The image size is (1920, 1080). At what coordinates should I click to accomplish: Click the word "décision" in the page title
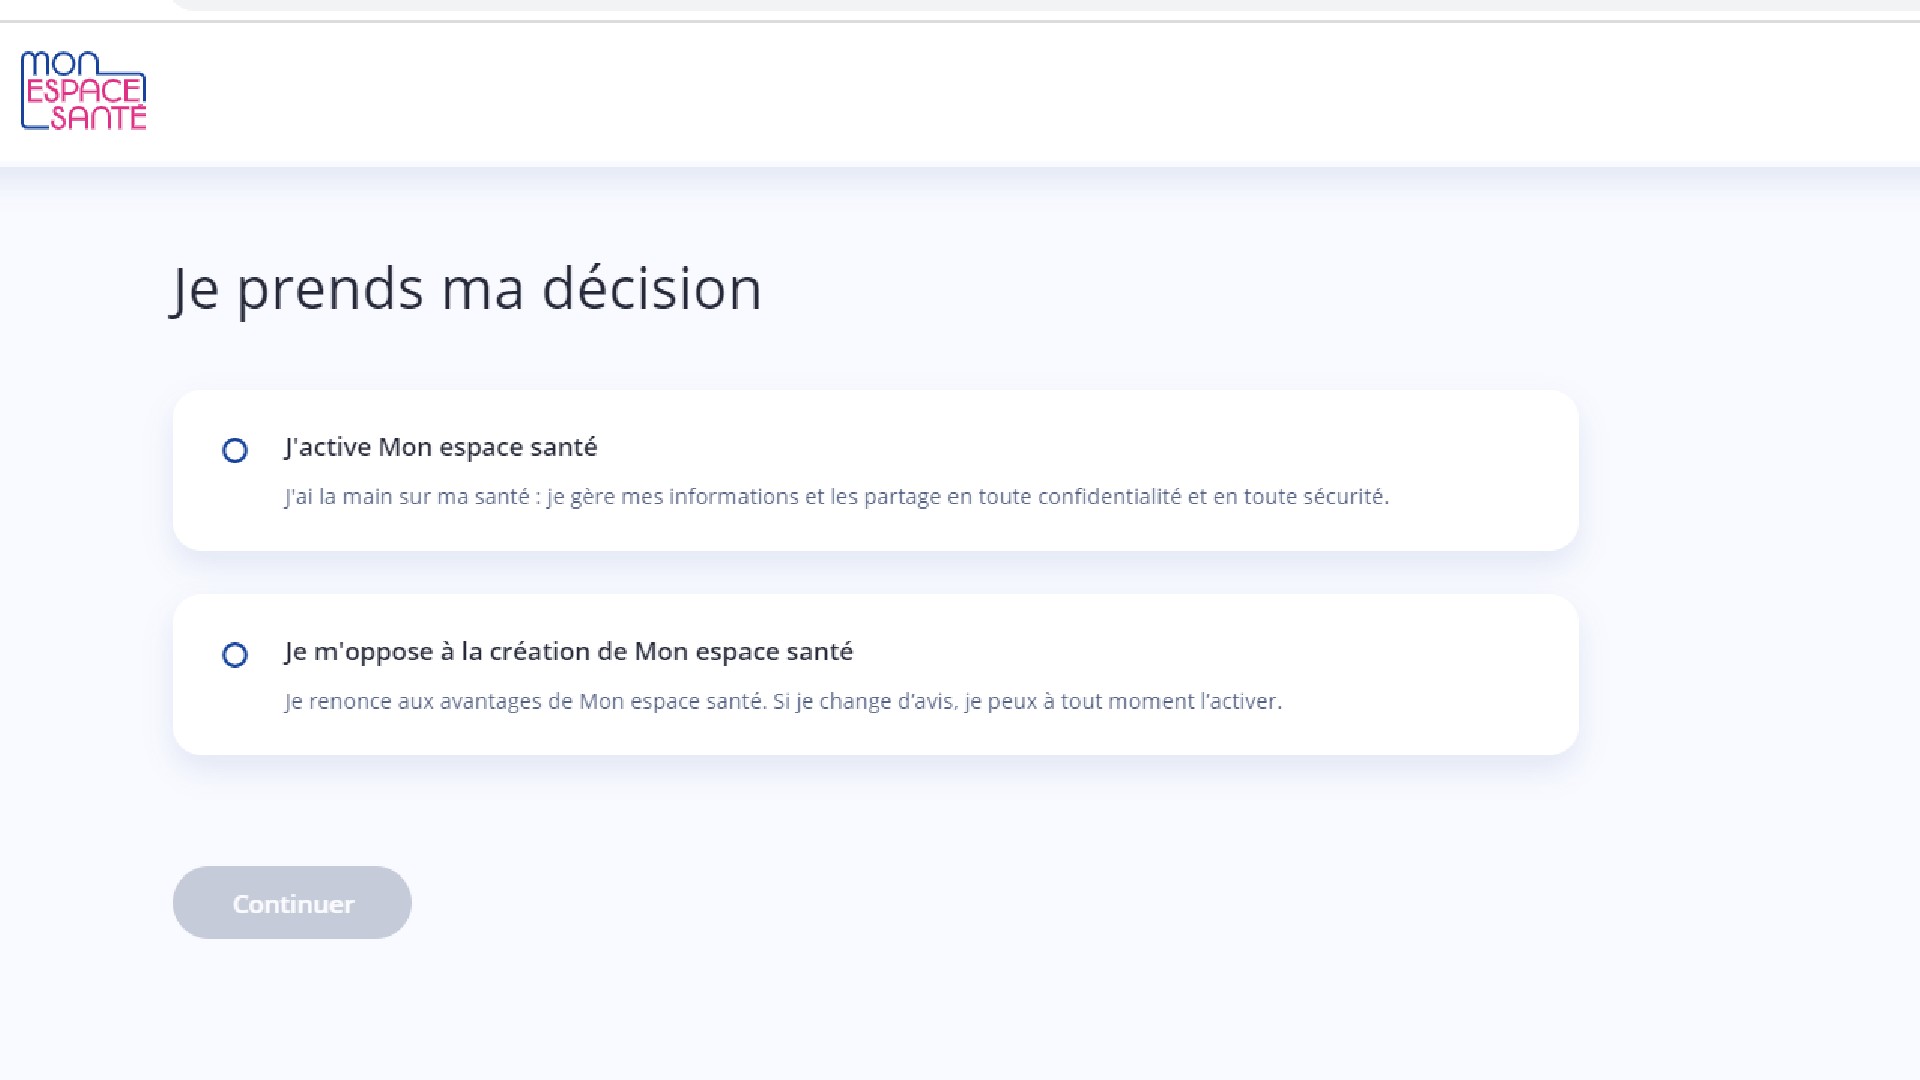pyautogui.click(x=652, y=289)
